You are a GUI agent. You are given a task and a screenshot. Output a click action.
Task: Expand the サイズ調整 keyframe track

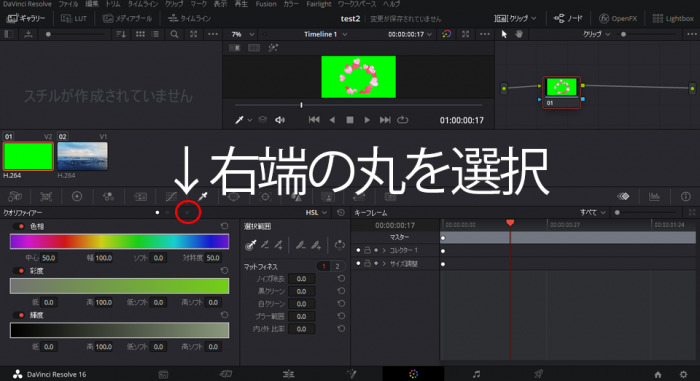pyautogui.click(x=384, y=264)
